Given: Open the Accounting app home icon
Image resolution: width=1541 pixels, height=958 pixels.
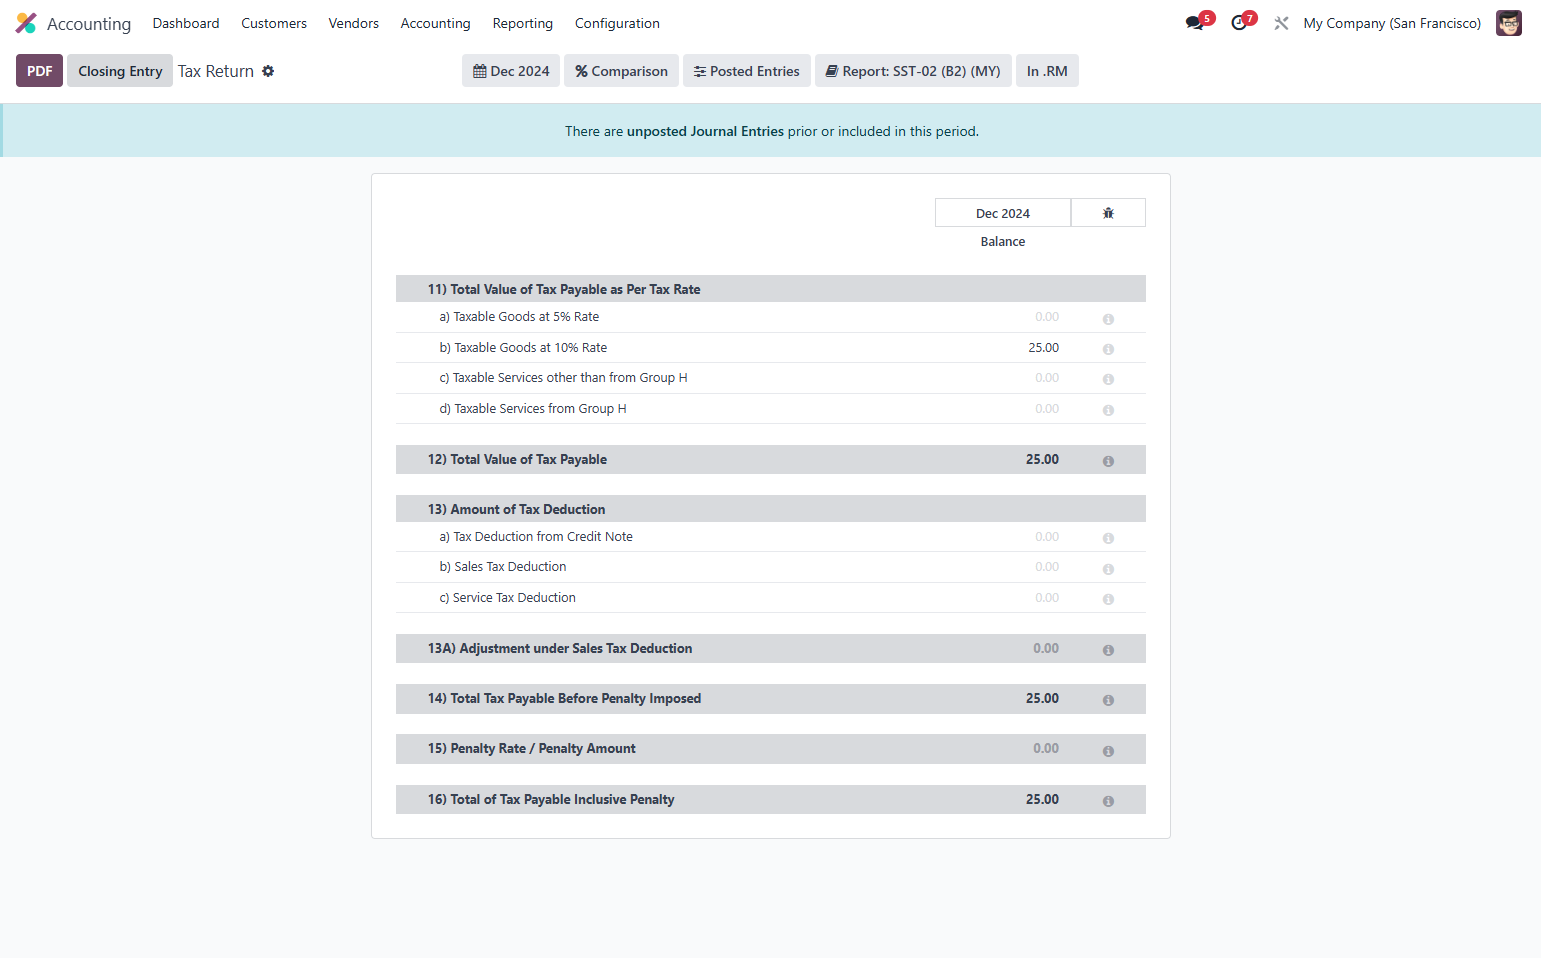Looking at the screenshot, I should [26, 23].
